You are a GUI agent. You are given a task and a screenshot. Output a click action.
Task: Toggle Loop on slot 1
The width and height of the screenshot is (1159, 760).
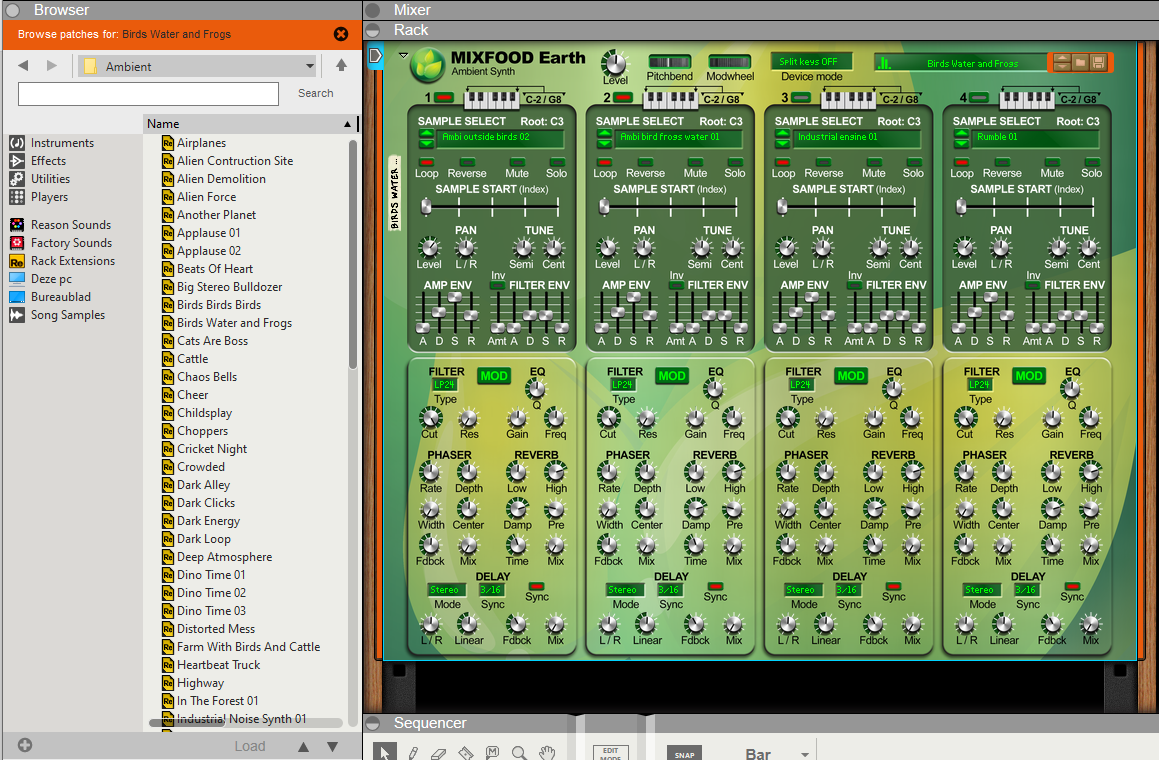coord(426,162)
